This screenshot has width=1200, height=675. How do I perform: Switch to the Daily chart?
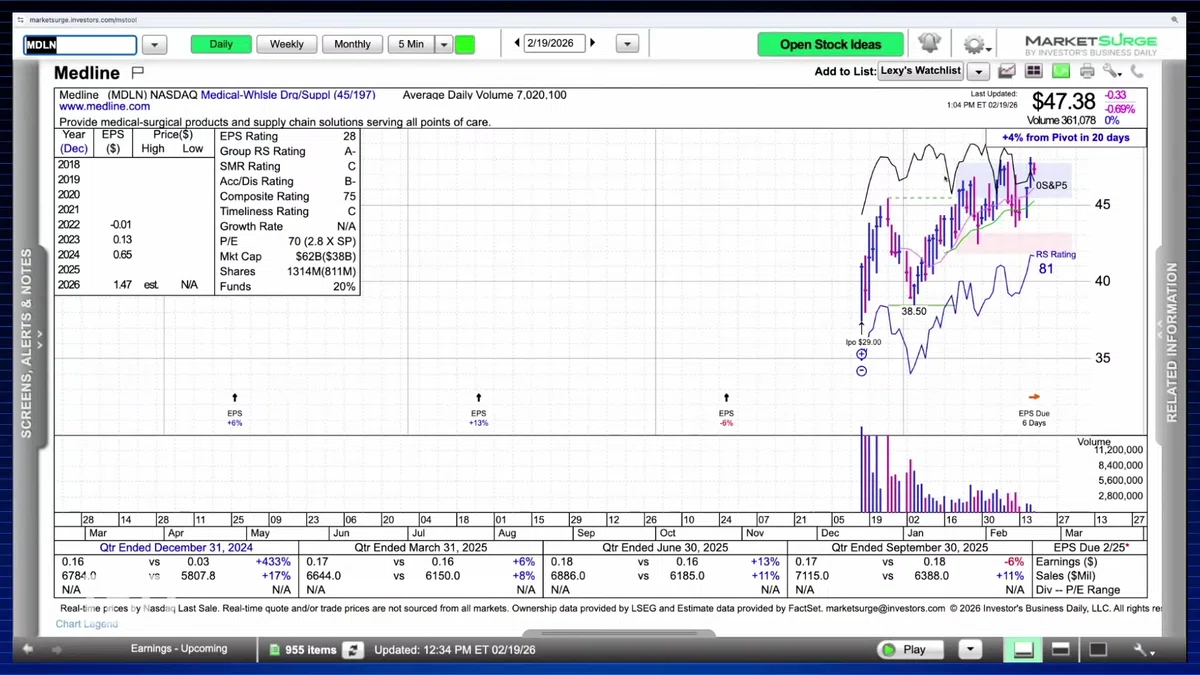click(220, 44)
